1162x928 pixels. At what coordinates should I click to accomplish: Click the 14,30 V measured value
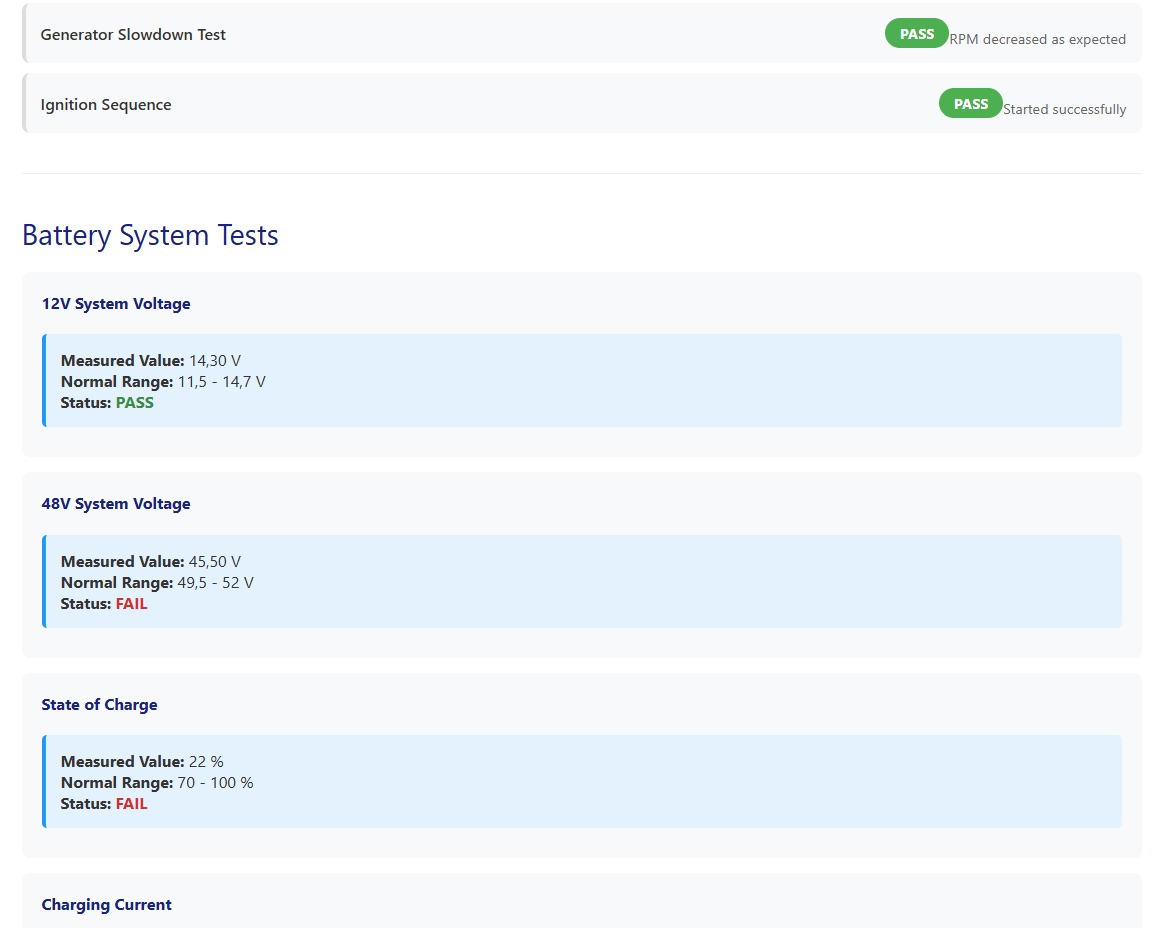tap(215, 361)
